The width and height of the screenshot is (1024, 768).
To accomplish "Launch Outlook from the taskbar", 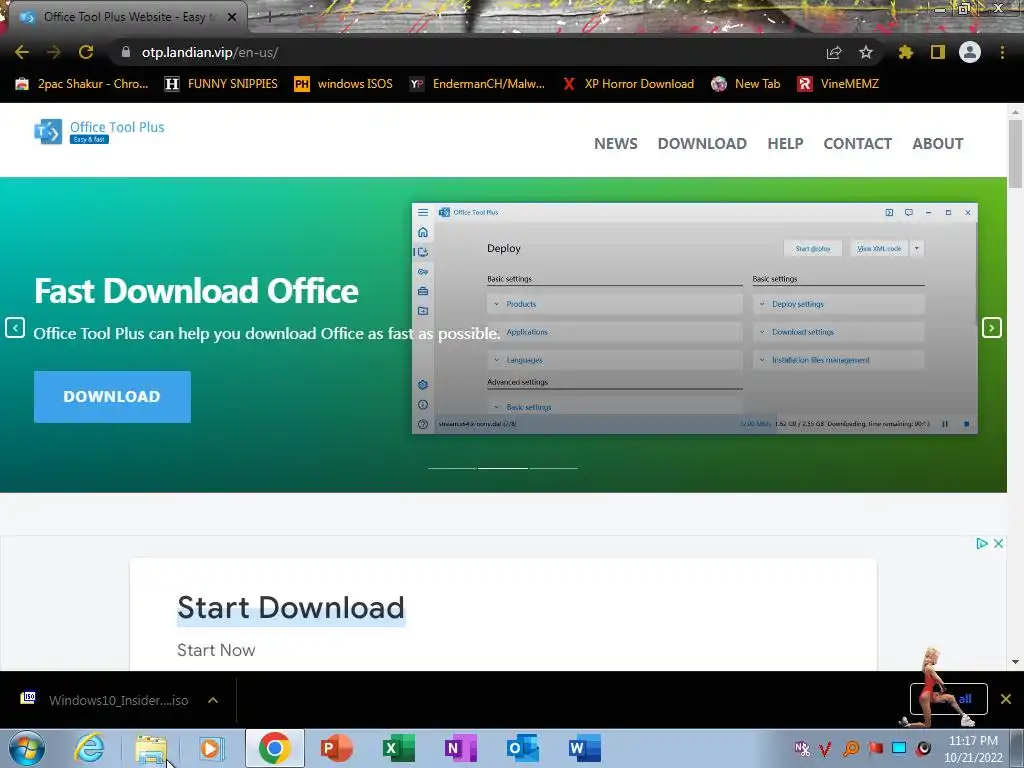I will tap(522, 748).
